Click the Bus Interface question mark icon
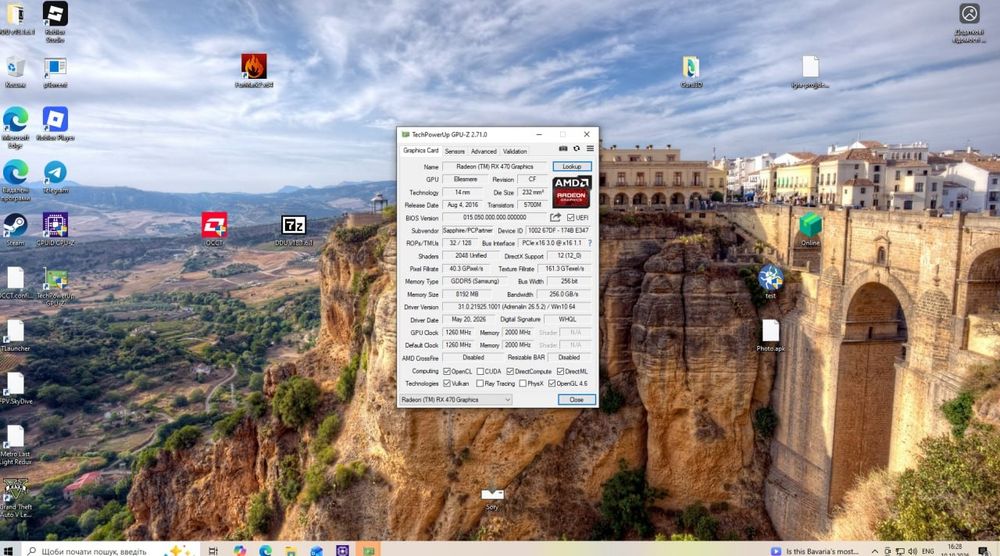The height and width of the screenshot is (556, 1000). (x=590, y=243)
